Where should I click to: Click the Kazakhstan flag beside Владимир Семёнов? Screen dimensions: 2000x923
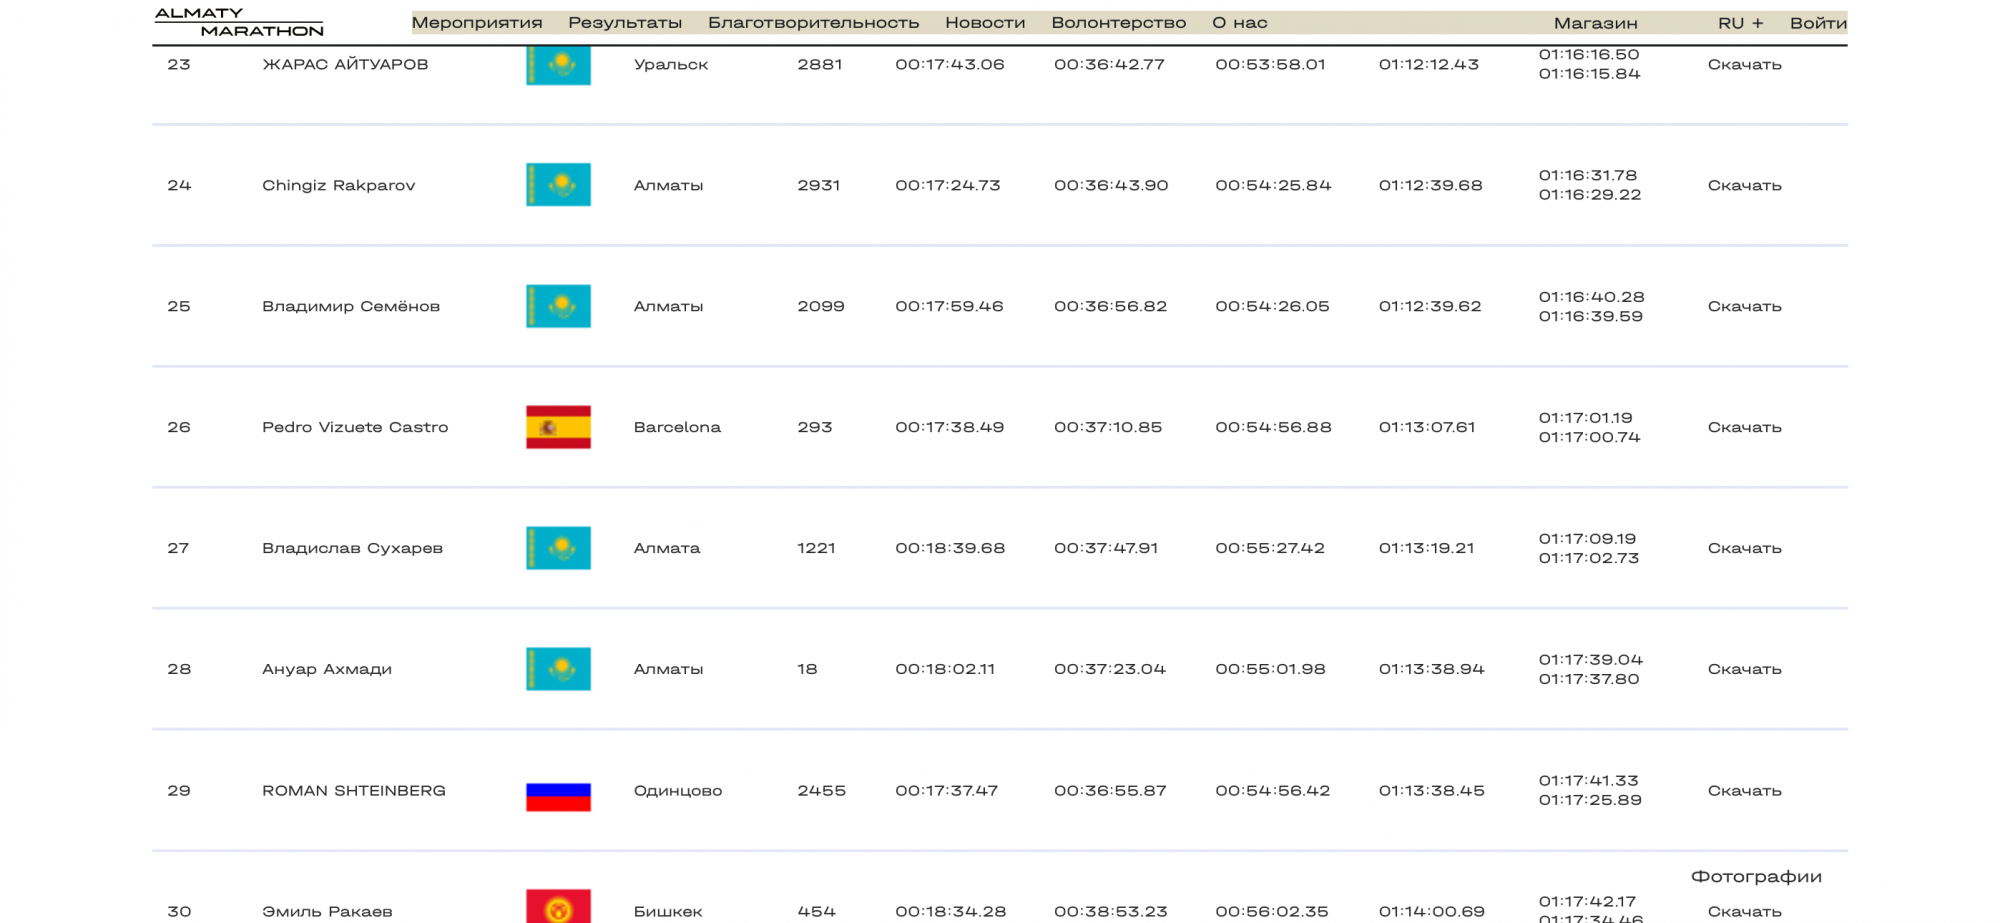click(x=558, y=306)
